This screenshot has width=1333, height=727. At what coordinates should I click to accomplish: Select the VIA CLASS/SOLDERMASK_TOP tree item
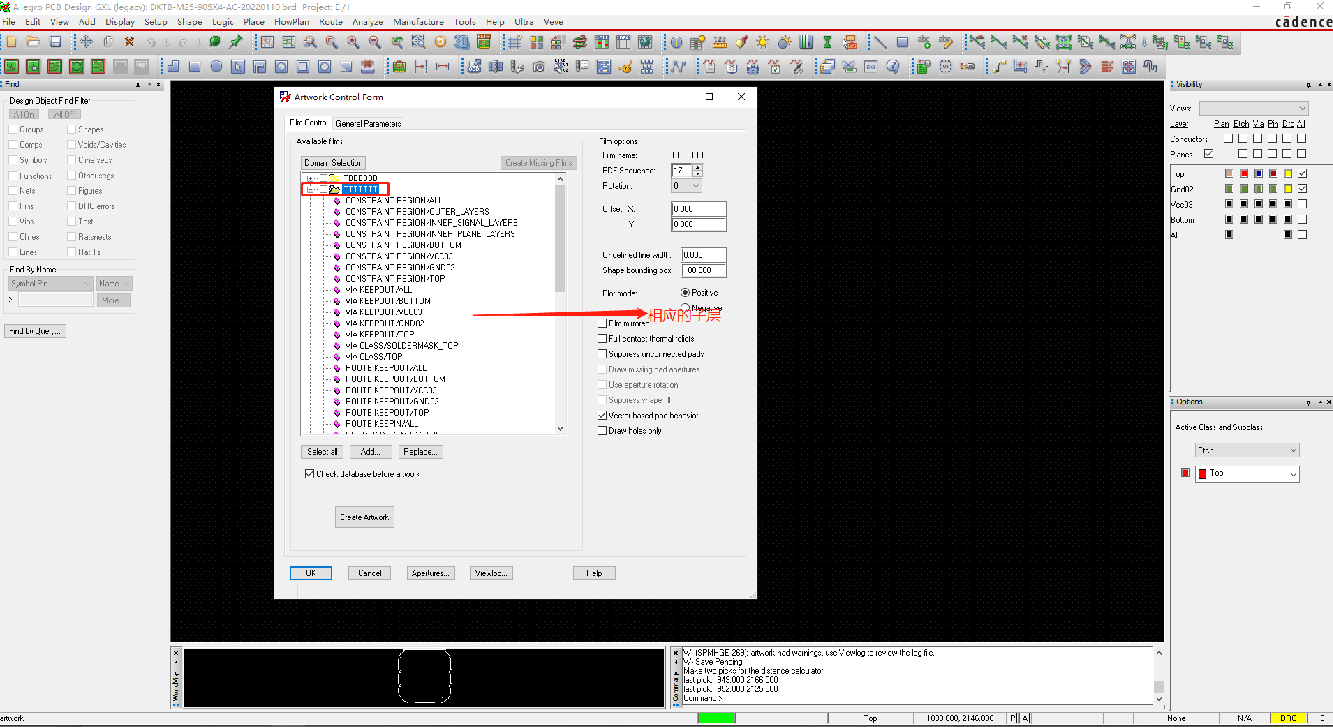(401, 345)
